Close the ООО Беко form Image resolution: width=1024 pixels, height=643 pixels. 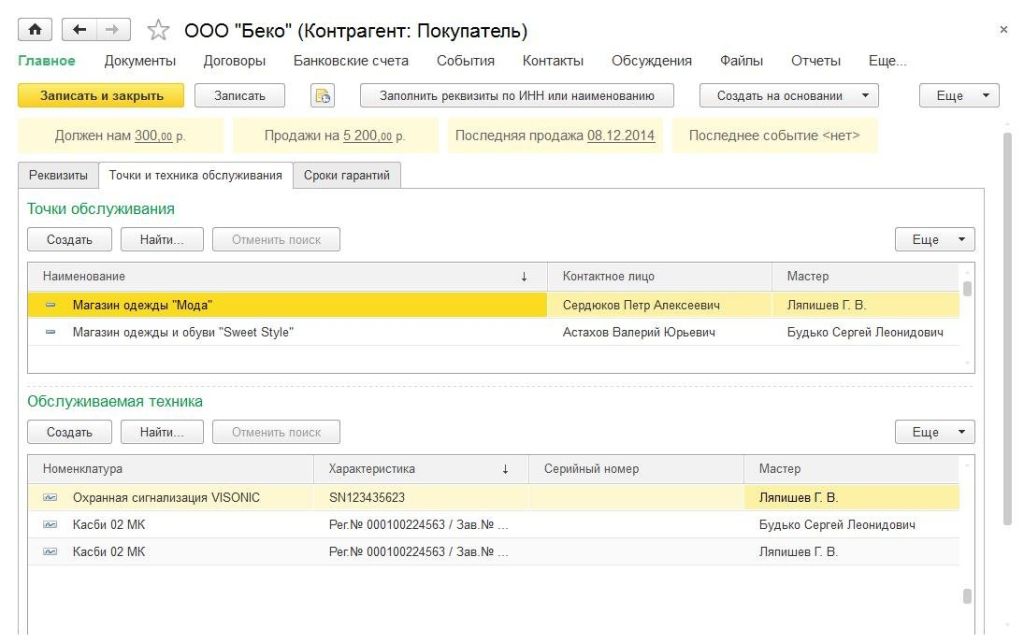pyautogui.click(x=1003, y=29)
